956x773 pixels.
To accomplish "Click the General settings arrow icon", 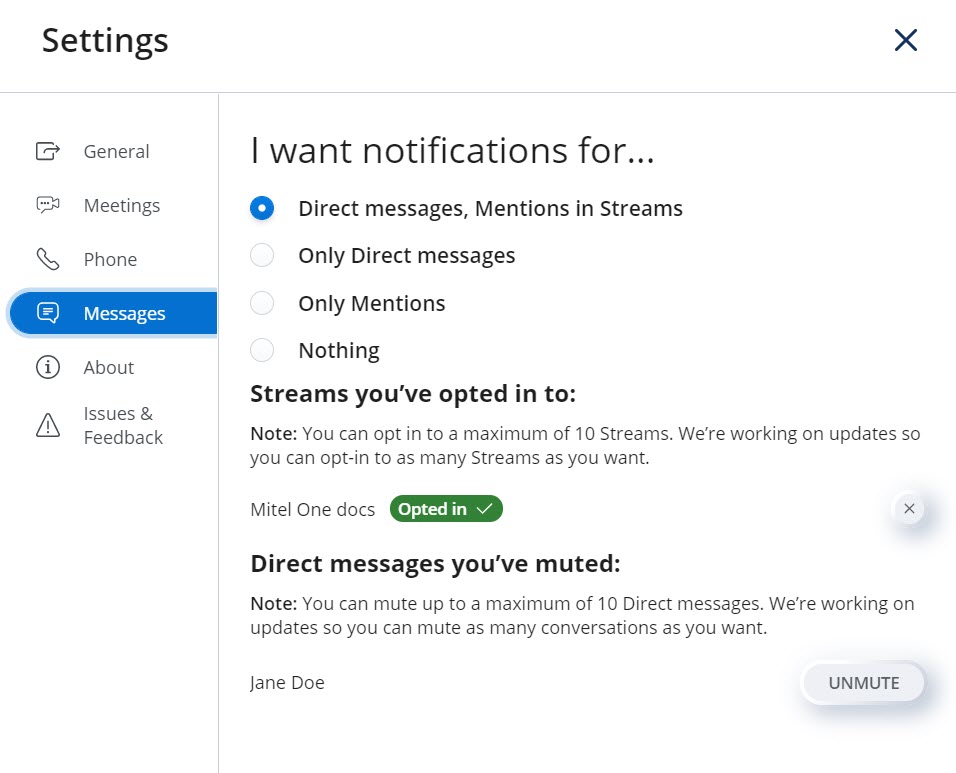I will pyautogui.click(x=48, y=151).
